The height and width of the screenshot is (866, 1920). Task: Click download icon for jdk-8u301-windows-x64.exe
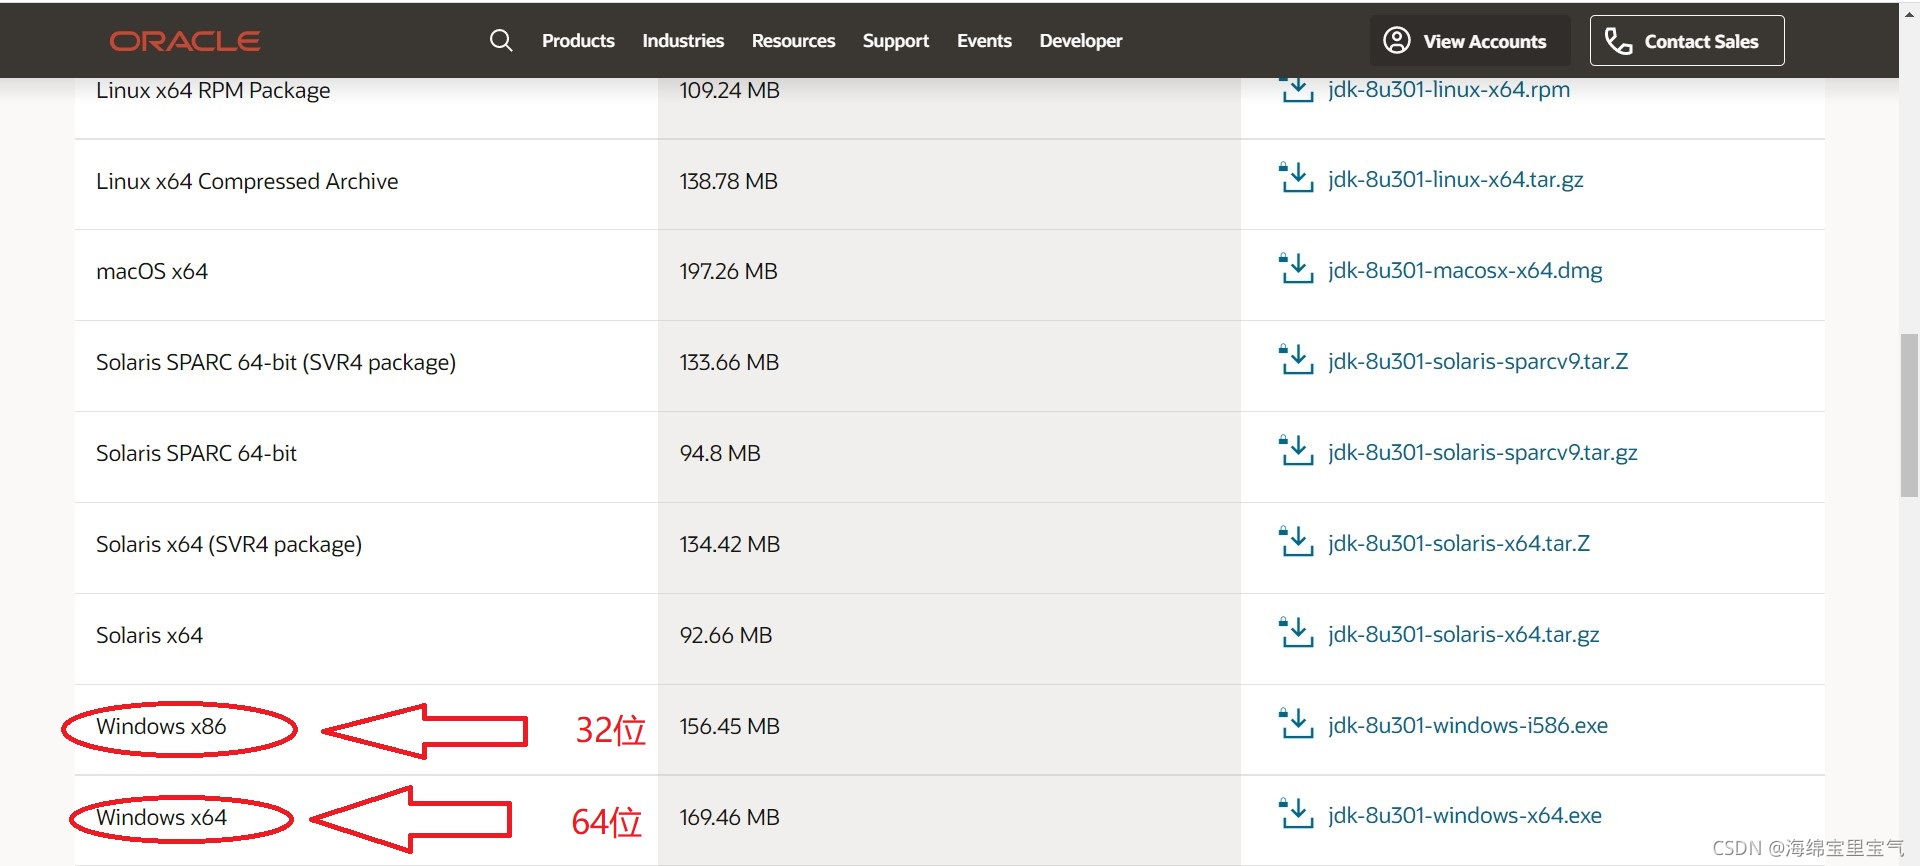pos(1296,814)
